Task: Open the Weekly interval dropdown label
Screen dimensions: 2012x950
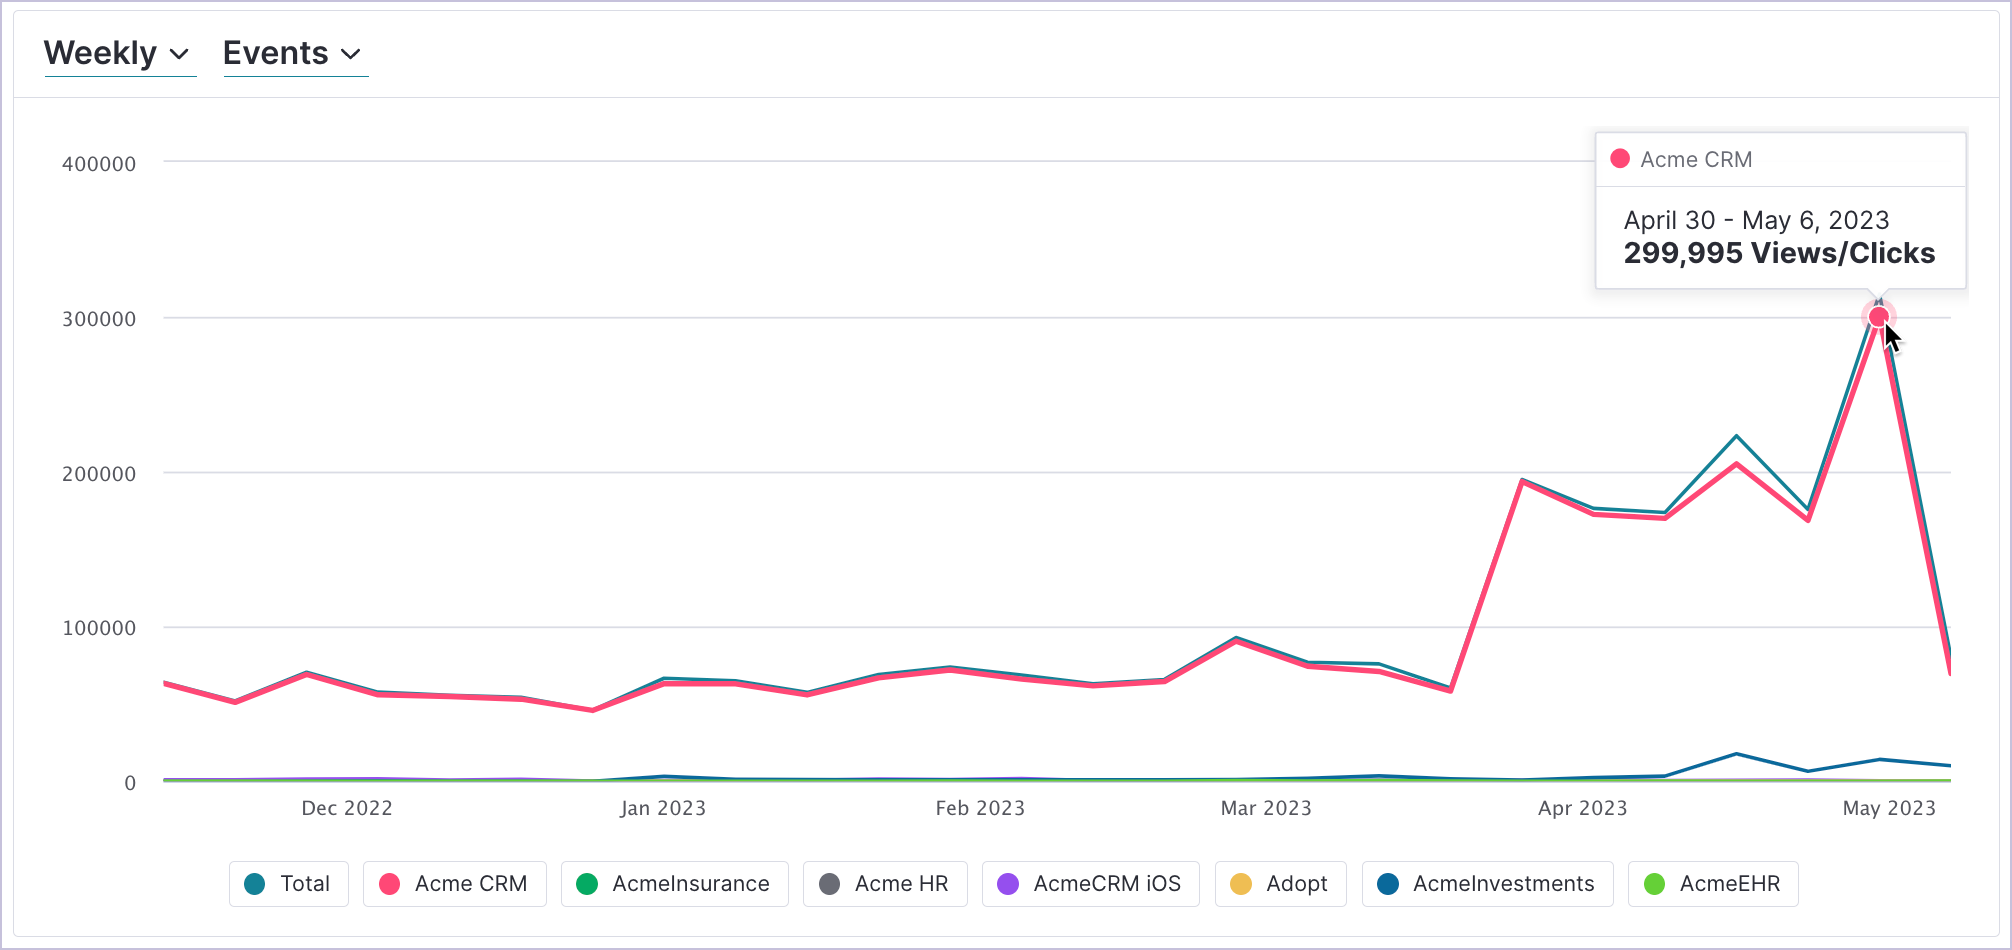Action: 100,53
